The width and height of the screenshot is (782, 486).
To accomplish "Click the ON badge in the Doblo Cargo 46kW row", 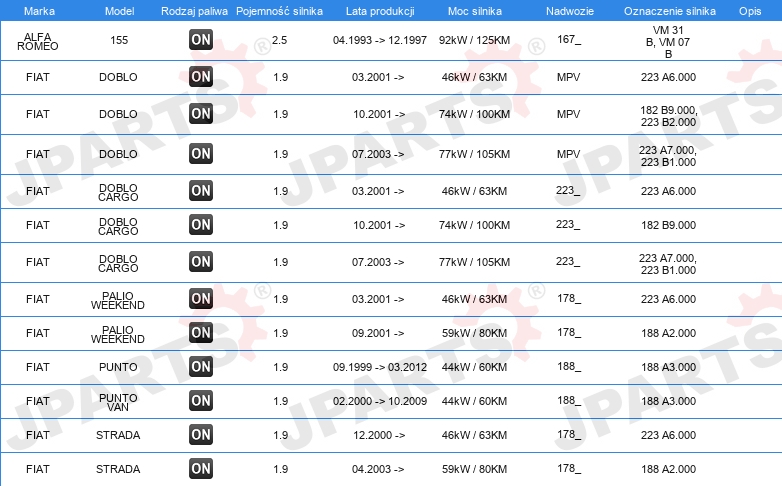I will (201, 191).
